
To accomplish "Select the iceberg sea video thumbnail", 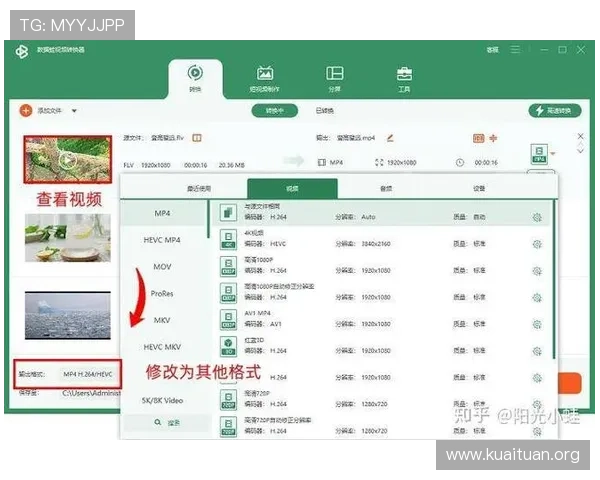I will coord(68,315).
